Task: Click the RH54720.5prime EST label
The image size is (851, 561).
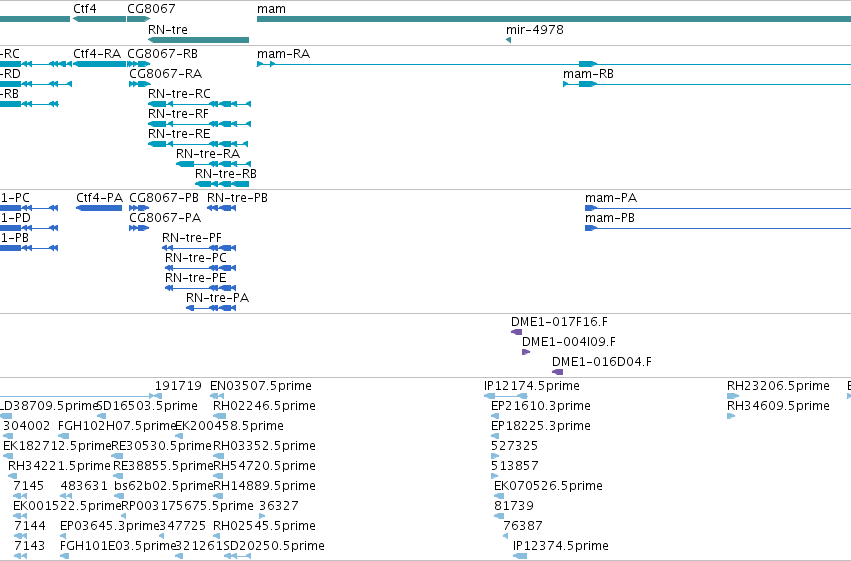Action: [x=264, y=466]
